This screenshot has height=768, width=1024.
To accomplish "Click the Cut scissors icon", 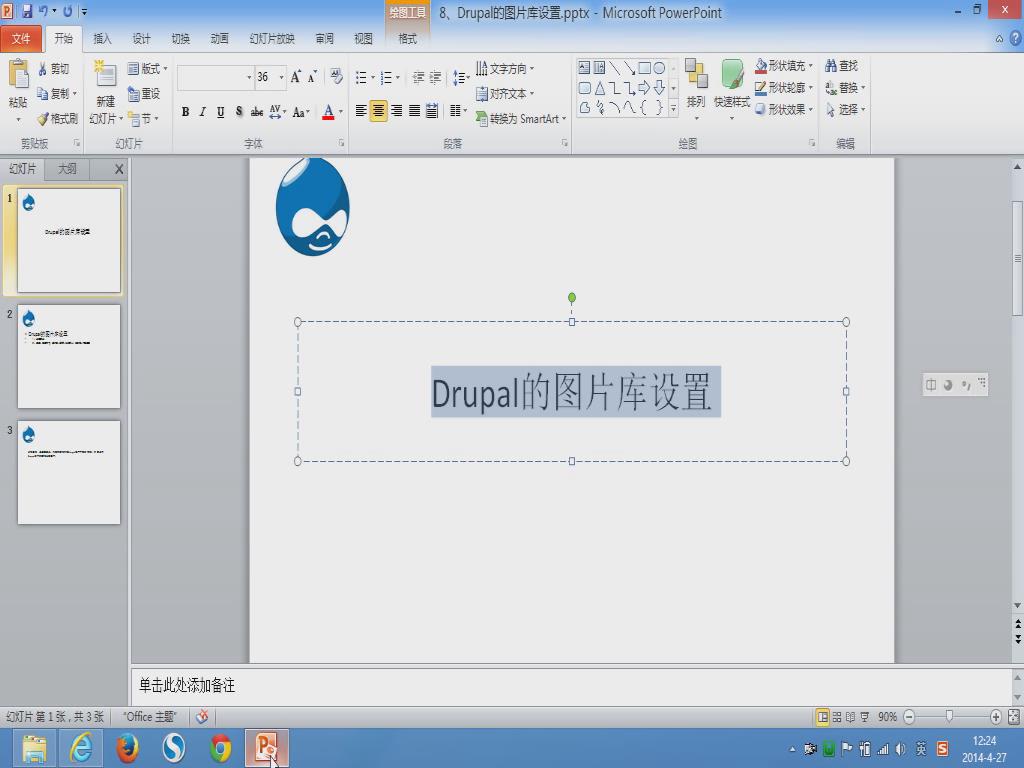I will click(42, 69).
